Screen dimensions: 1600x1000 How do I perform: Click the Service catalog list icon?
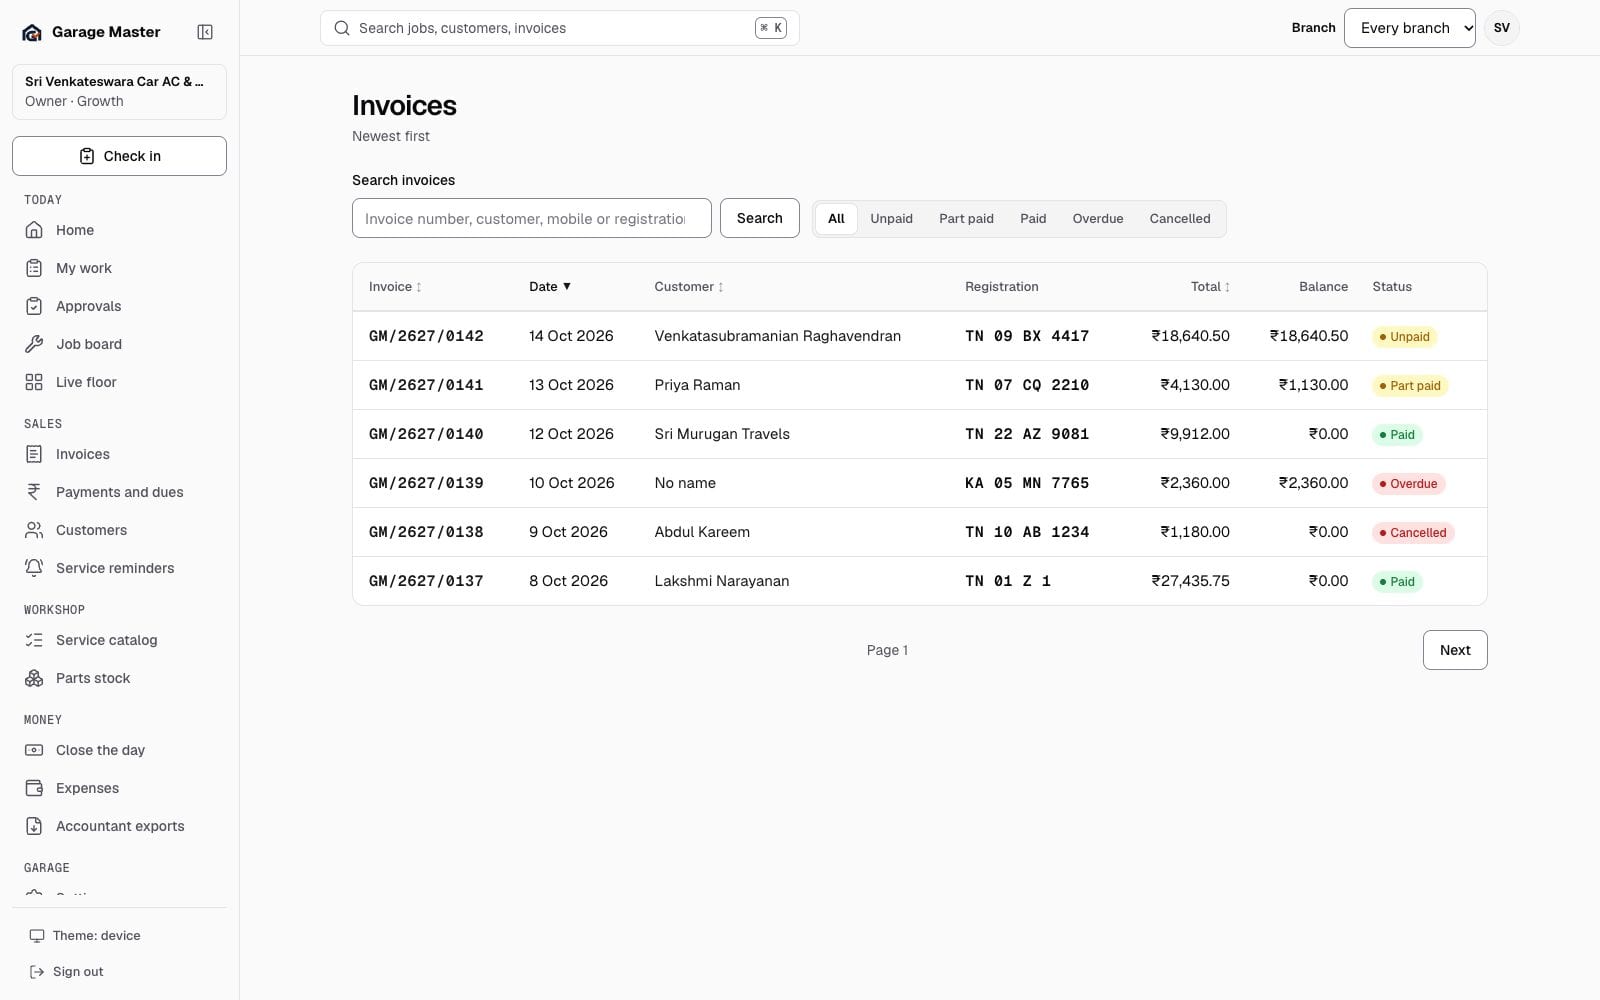pyautogui.click(x=34, y=640)
